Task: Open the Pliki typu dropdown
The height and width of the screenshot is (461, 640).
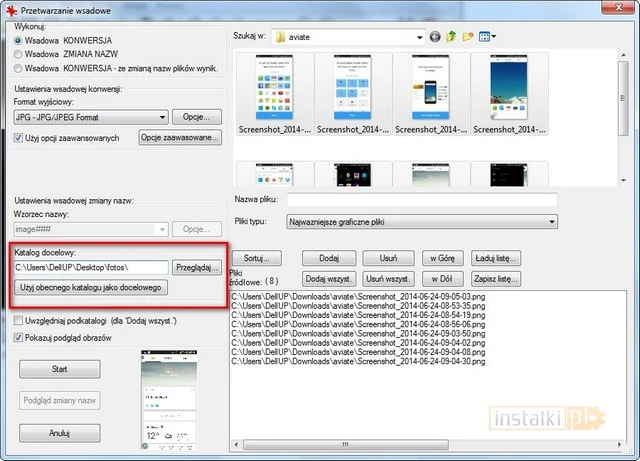Action: click(552, 221)
